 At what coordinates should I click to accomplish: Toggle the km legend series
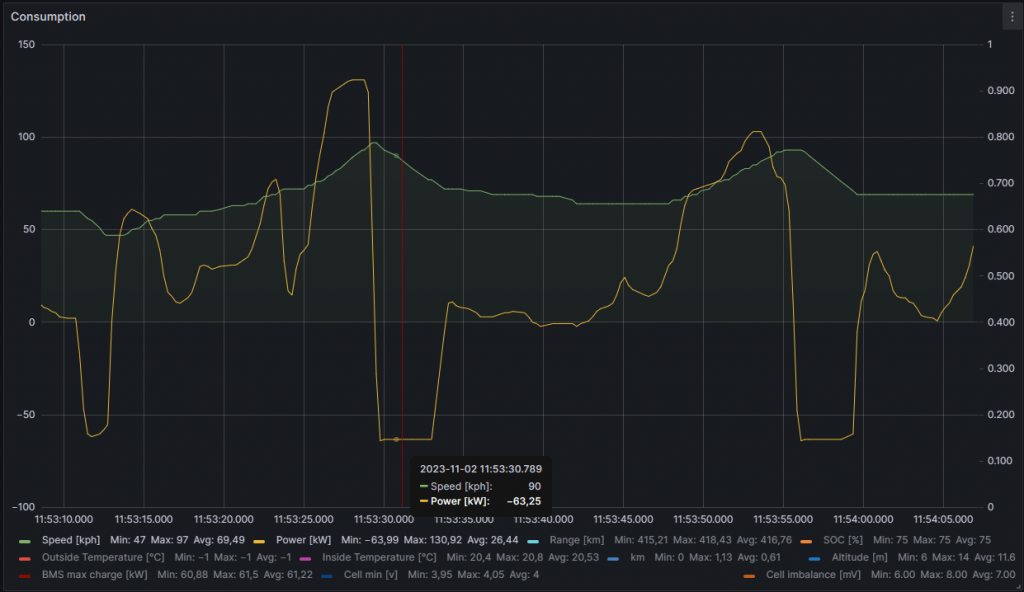637,557
